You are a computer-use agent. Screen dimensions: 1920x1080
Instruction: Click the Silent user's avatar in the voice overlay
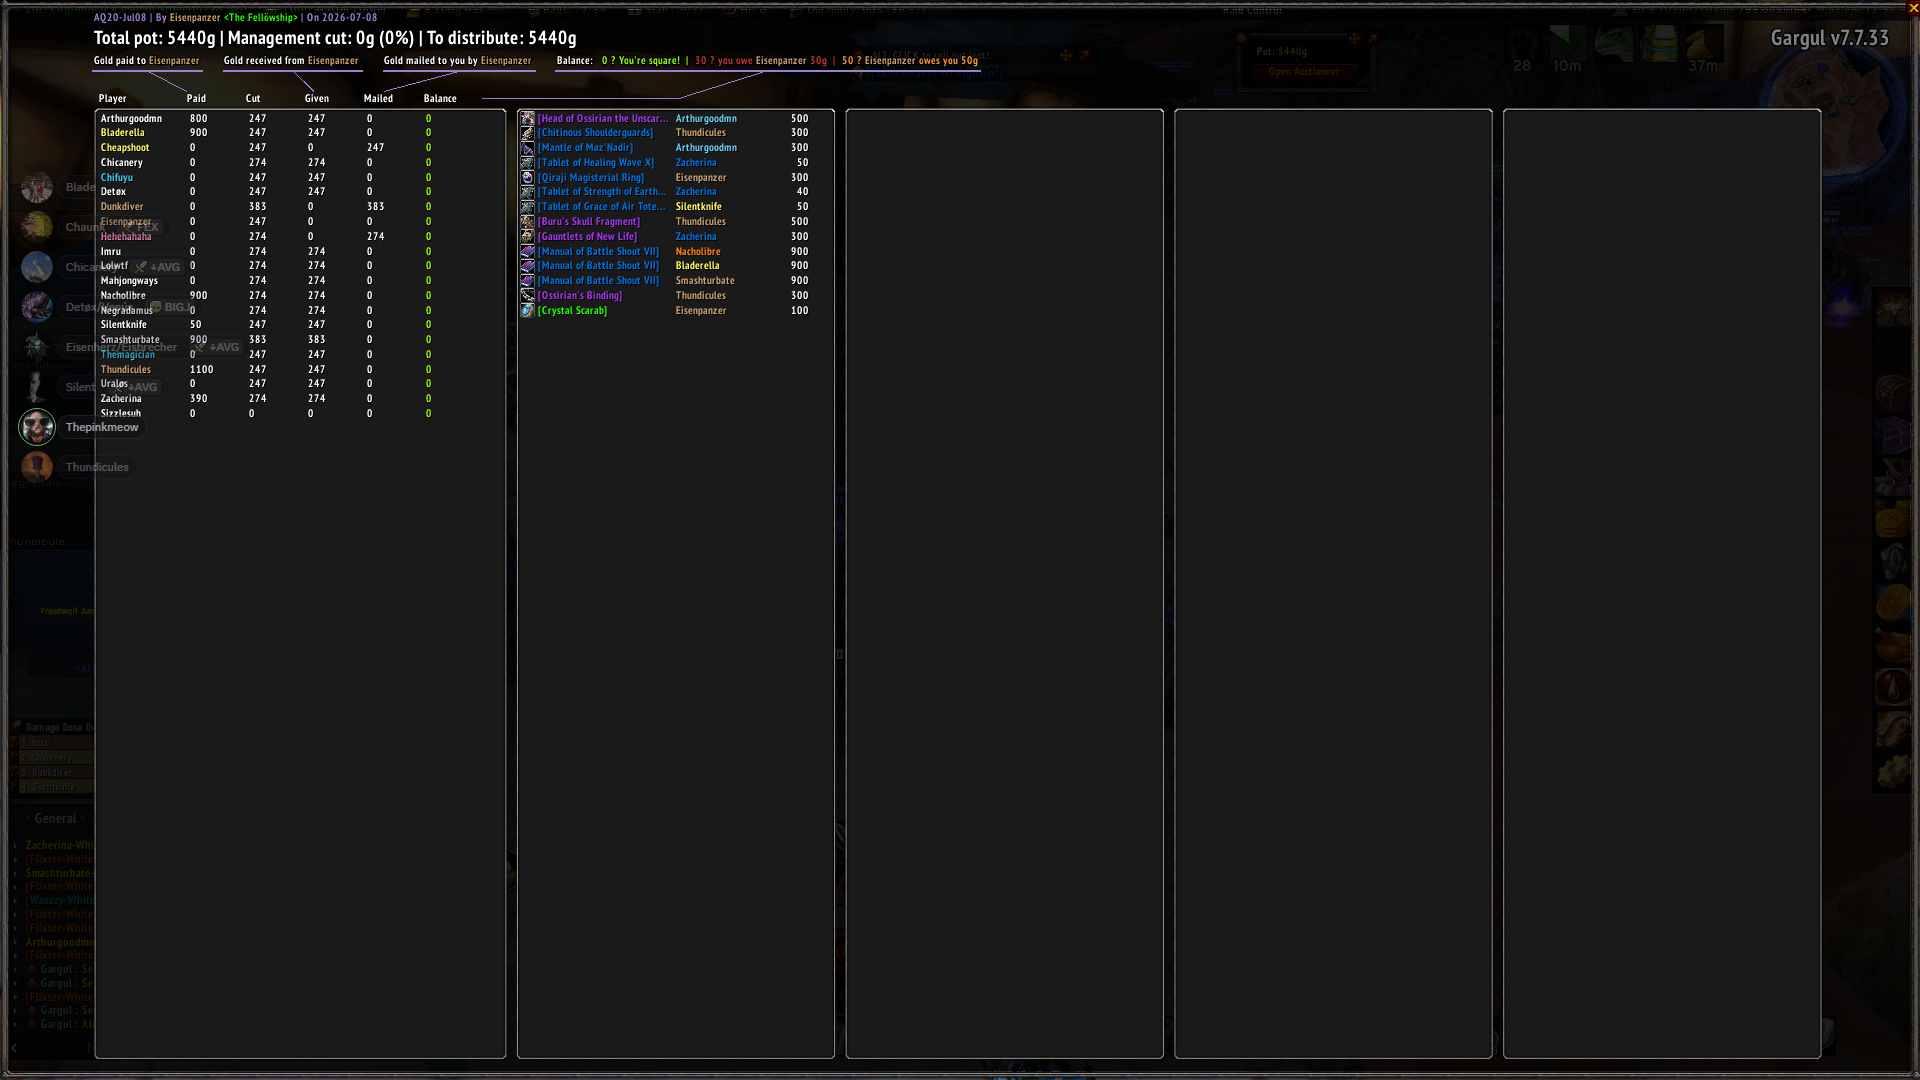click(37, 387)
